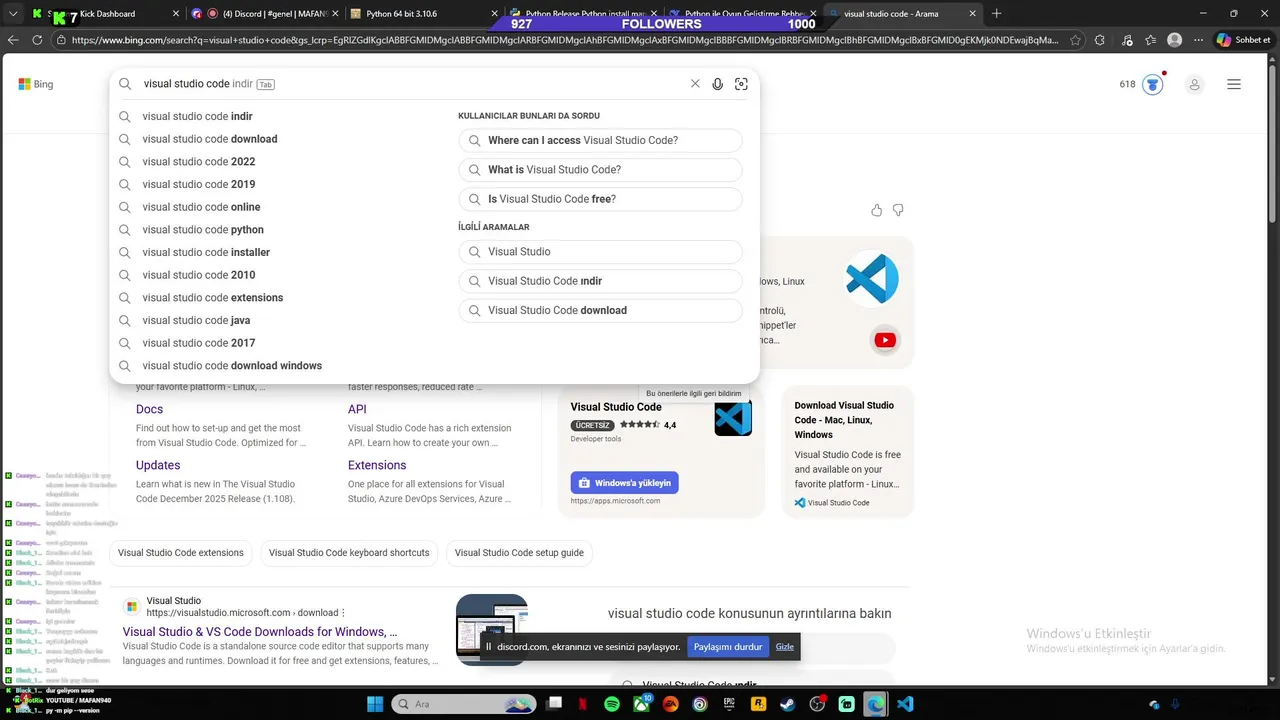Ask What is Visual Studio Code?

pos(600,170)
